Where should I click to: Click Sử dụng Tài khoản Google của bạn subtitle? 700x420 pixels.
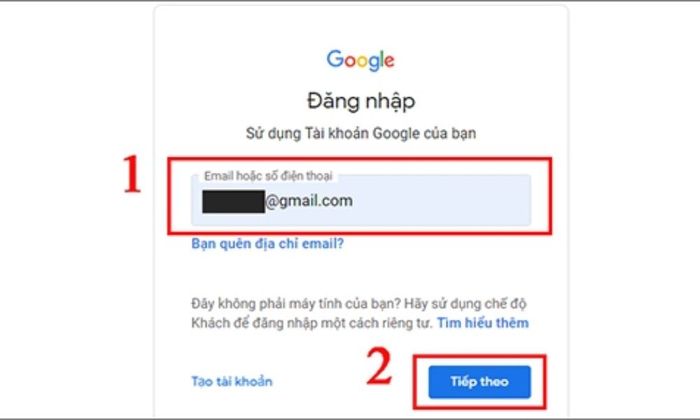(361, 133)
